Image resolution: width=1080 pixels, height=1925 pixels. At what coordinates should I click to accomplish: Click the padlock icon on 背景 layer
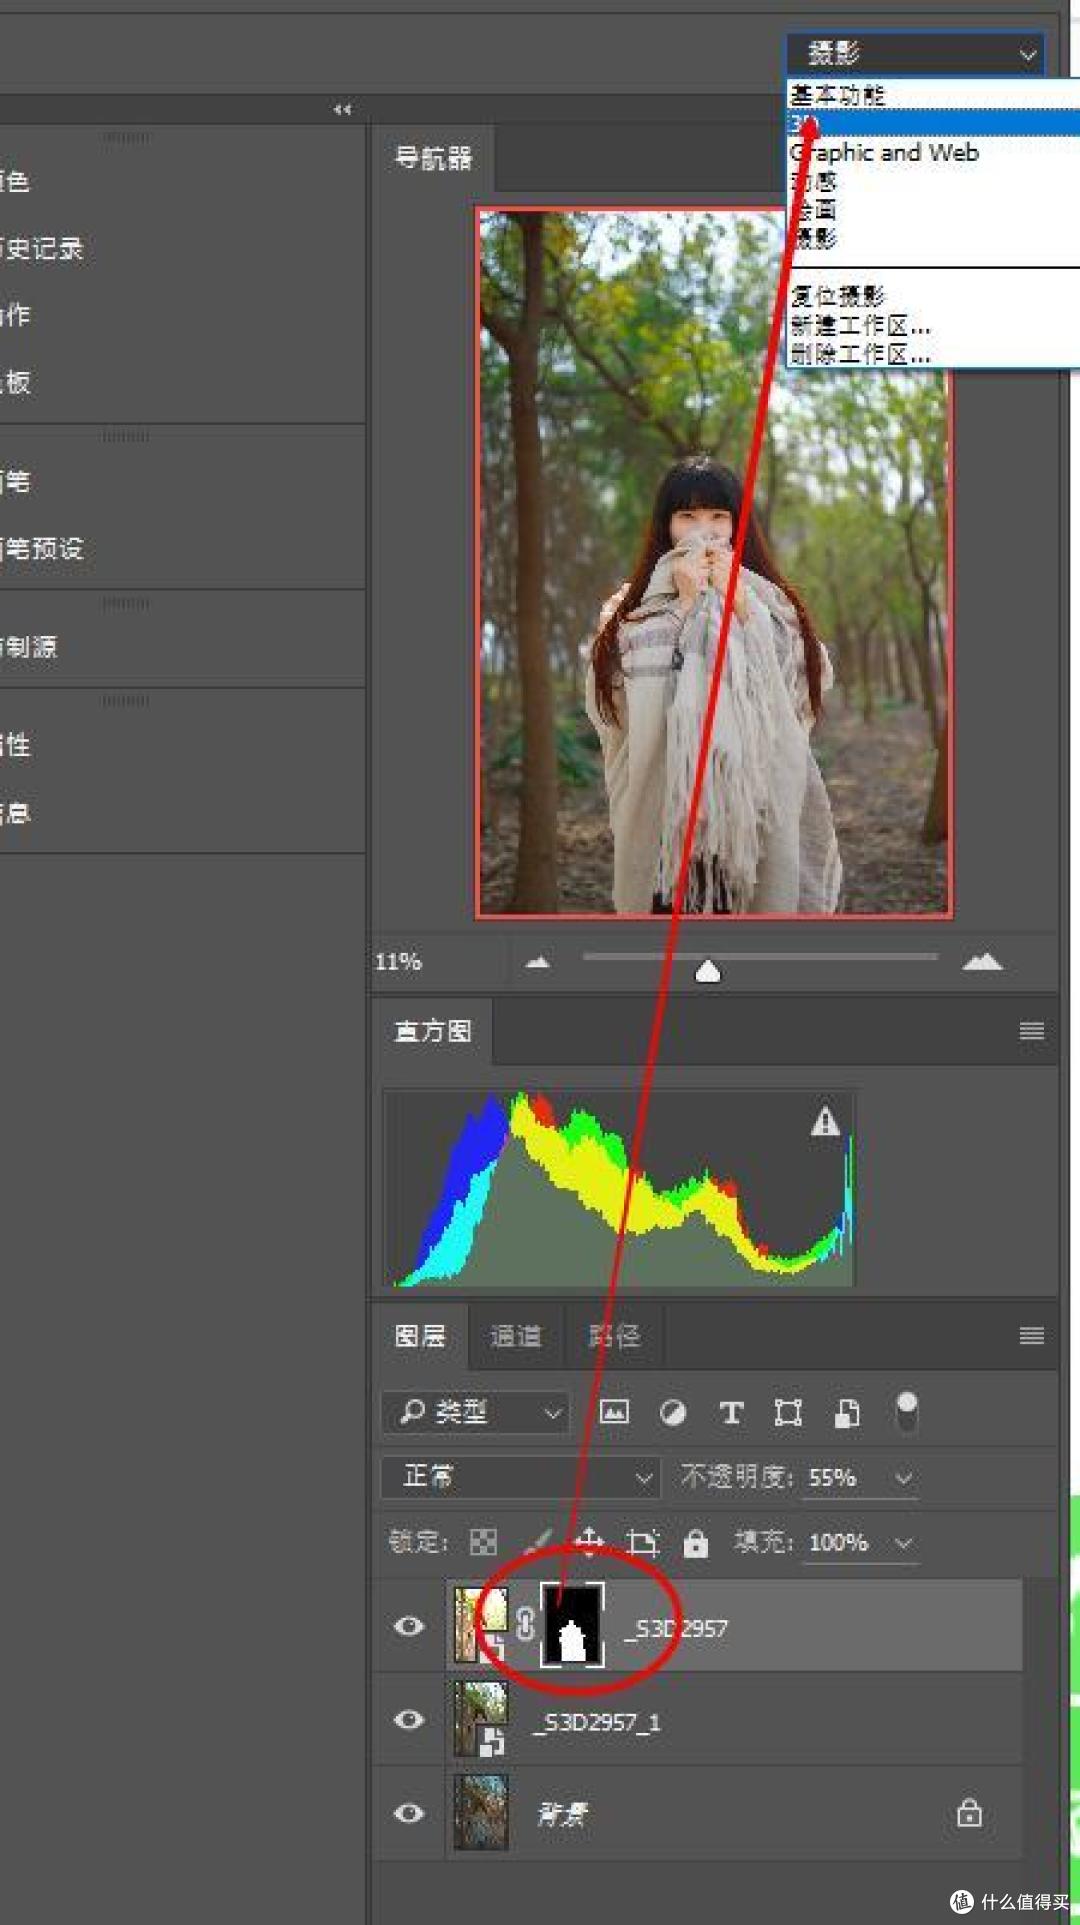(969, 1812)
